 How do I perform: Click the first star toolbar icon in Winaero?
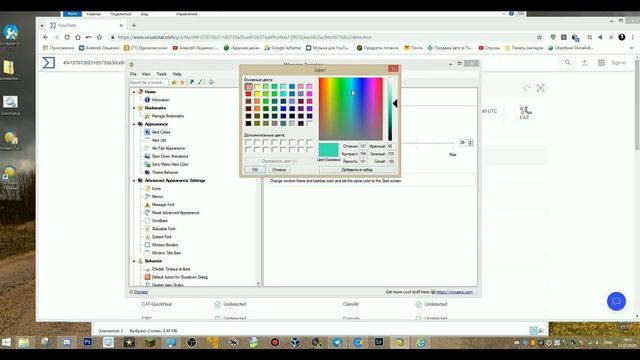tap(174, 82)
